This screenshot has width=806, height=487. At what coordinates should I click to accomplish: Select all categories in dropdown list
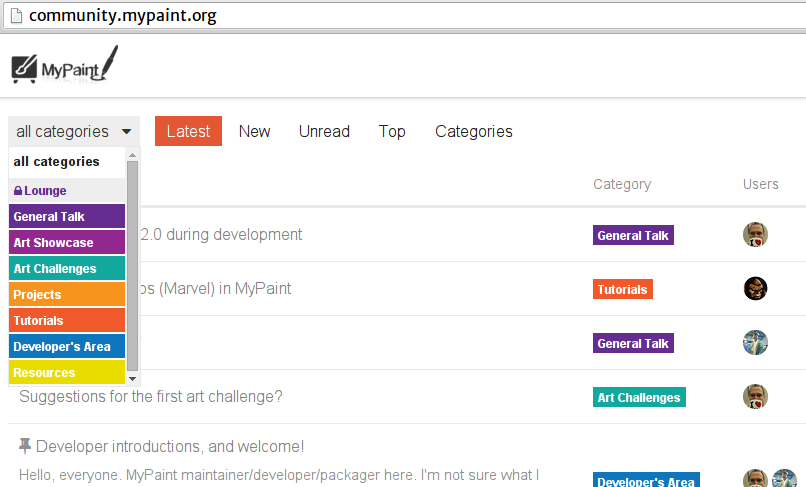point(67,162)
